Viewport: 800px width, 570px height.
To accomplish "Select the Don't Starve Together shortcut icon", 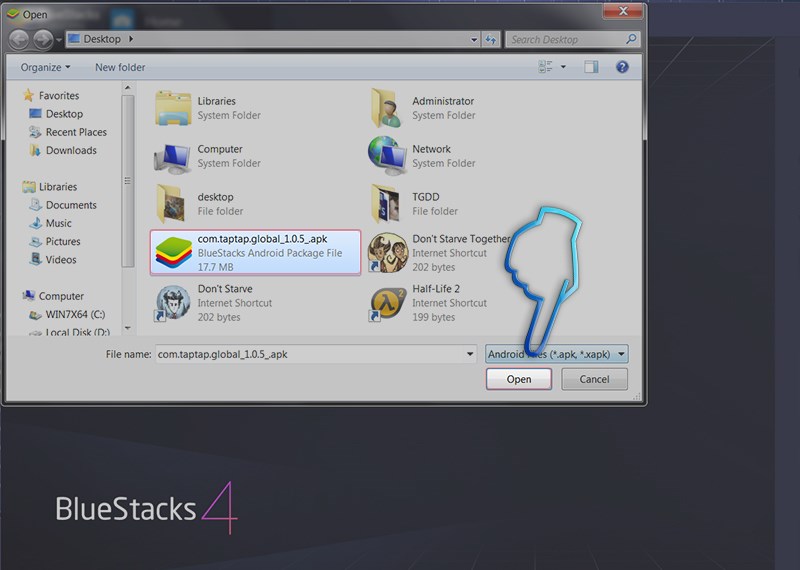I will point(387,252).
